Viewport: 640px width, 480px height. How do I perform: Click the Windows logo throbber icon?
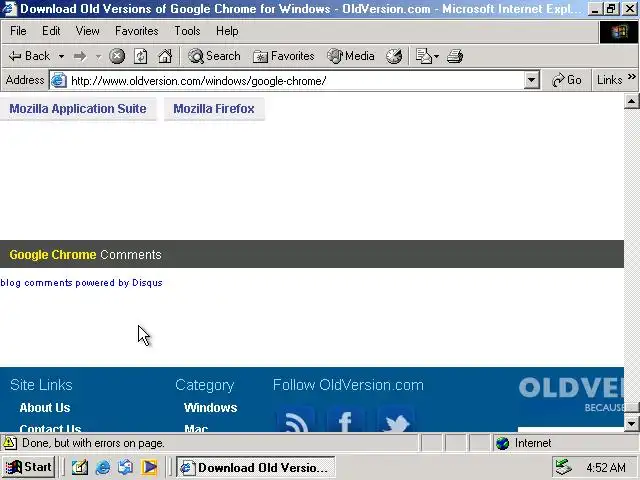(619, 32)
